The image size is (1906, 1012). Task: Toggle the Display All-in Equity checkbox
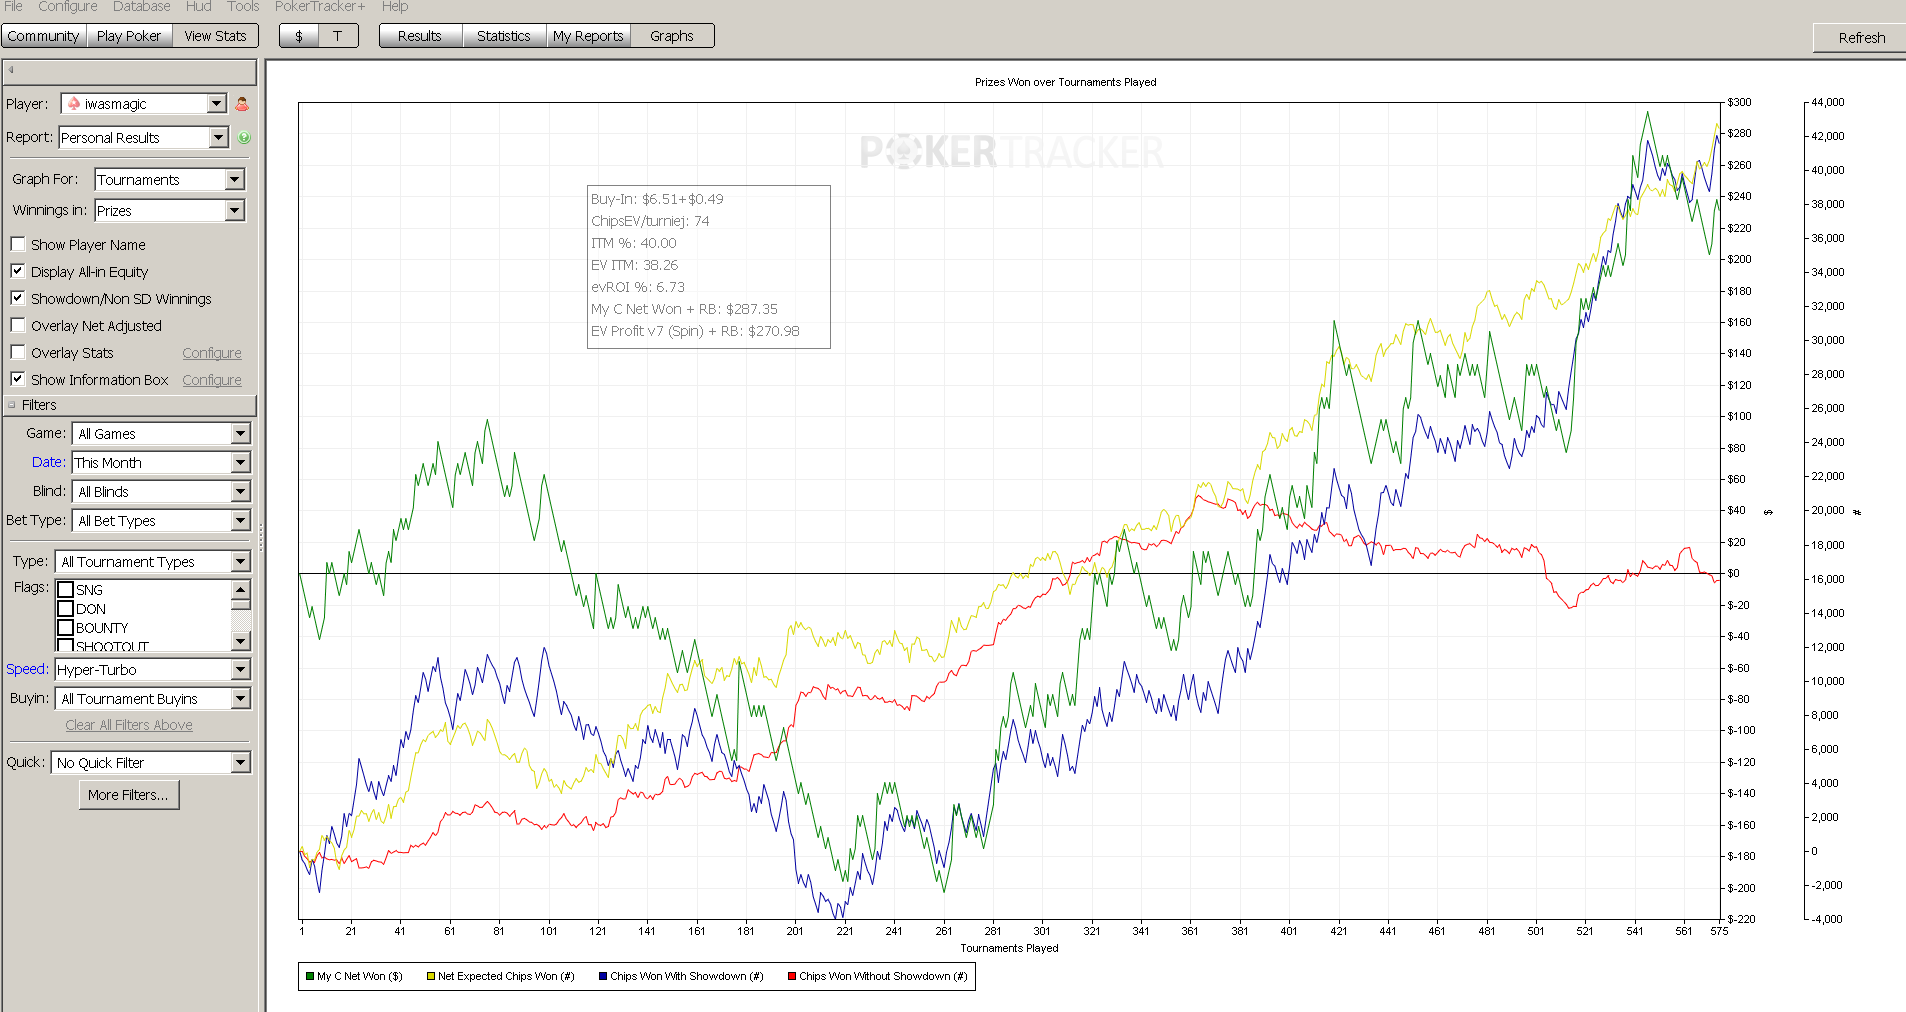(18, 271)
